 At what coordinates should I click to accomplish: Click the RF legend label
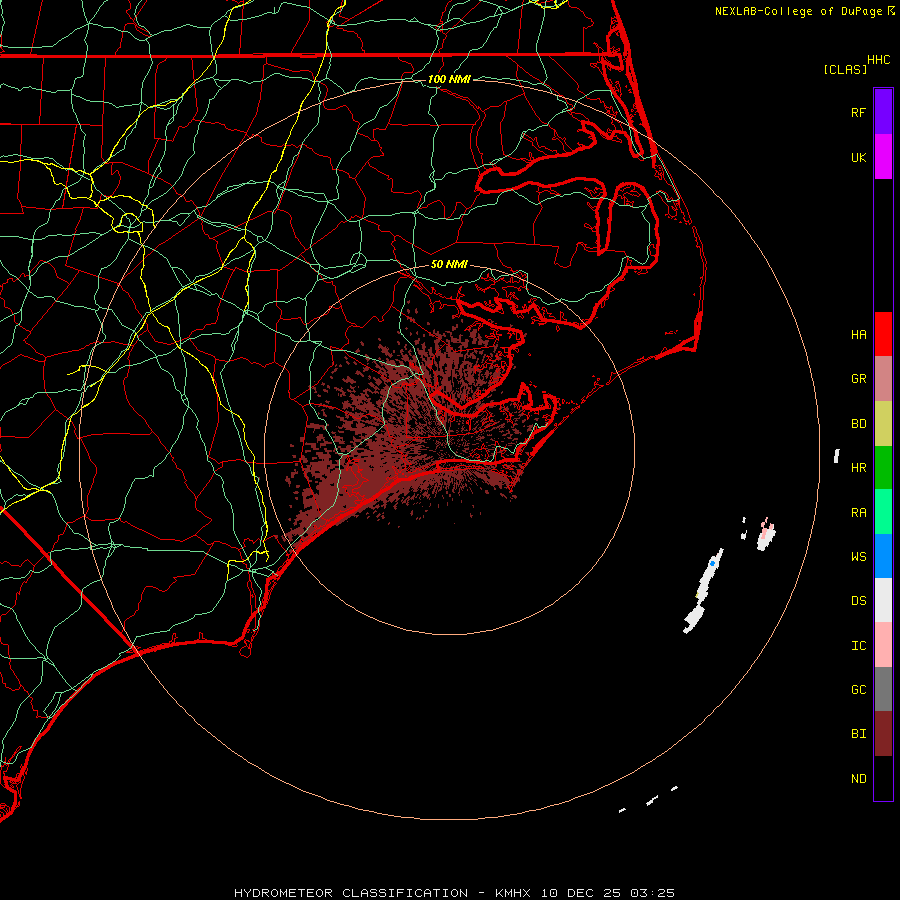point(858,112)
